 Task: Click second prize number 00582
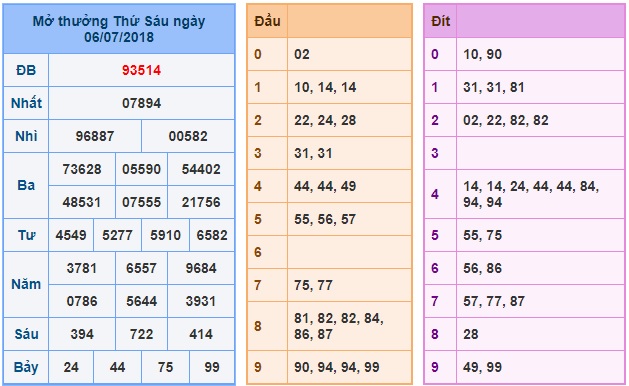pyautogui.click(x=188, y=136)
